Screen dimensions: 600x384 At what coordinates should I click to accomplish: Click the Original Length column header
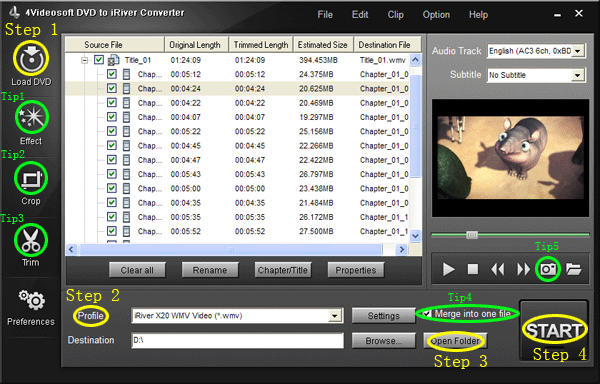[x=197, y=45]
